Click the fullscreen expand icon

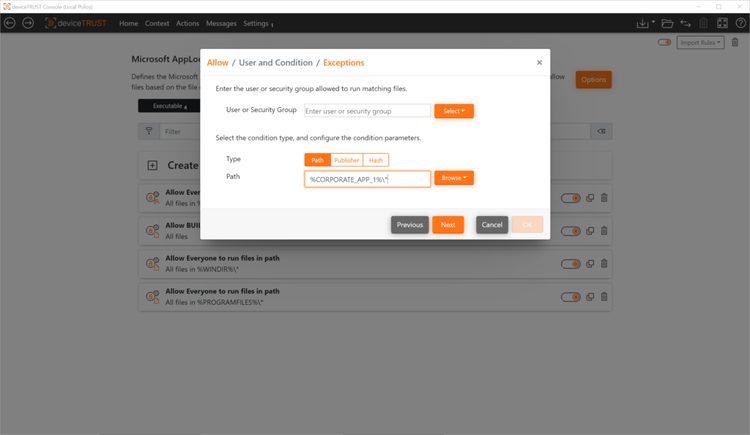[722, 23]
